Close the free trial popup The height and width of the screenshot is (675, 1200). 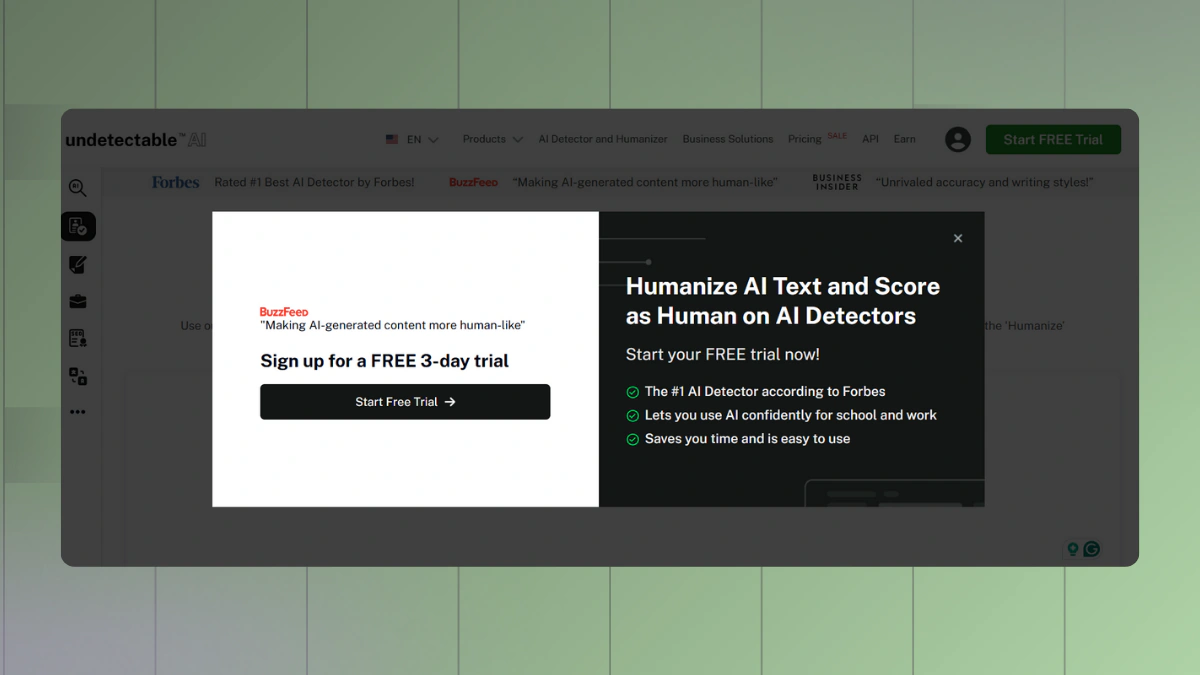point(958,238)
